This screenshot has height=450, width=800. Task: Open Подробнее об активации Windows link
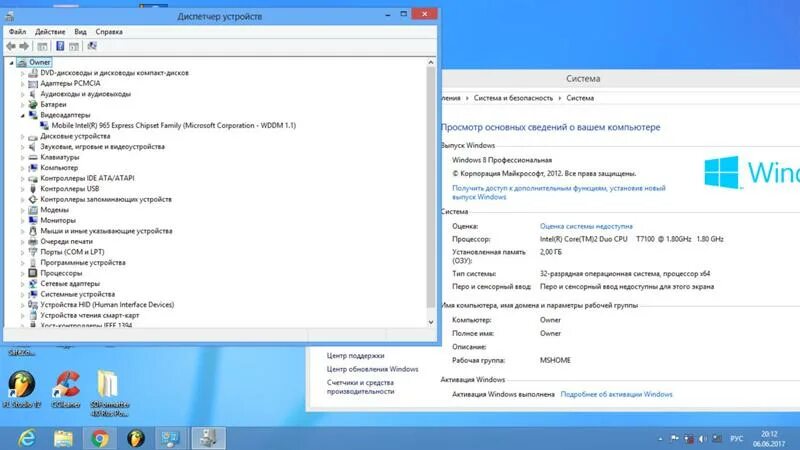[616, 394]
